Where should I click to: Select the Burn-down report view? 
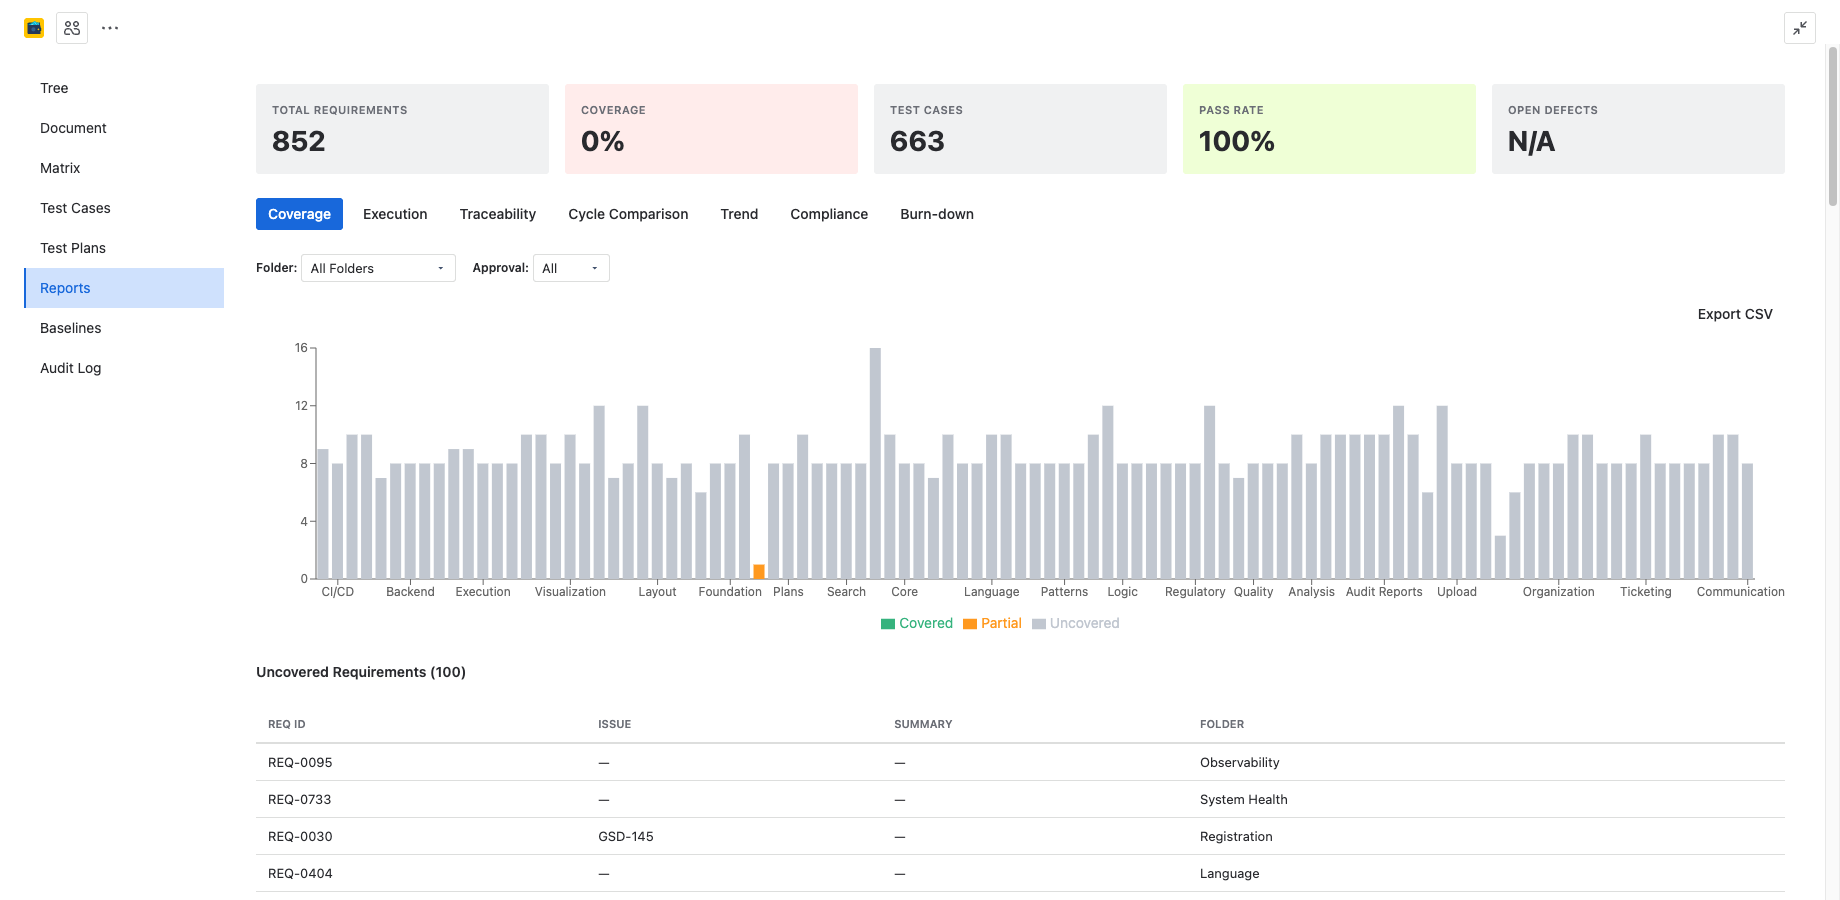click(x=936, y=214)
